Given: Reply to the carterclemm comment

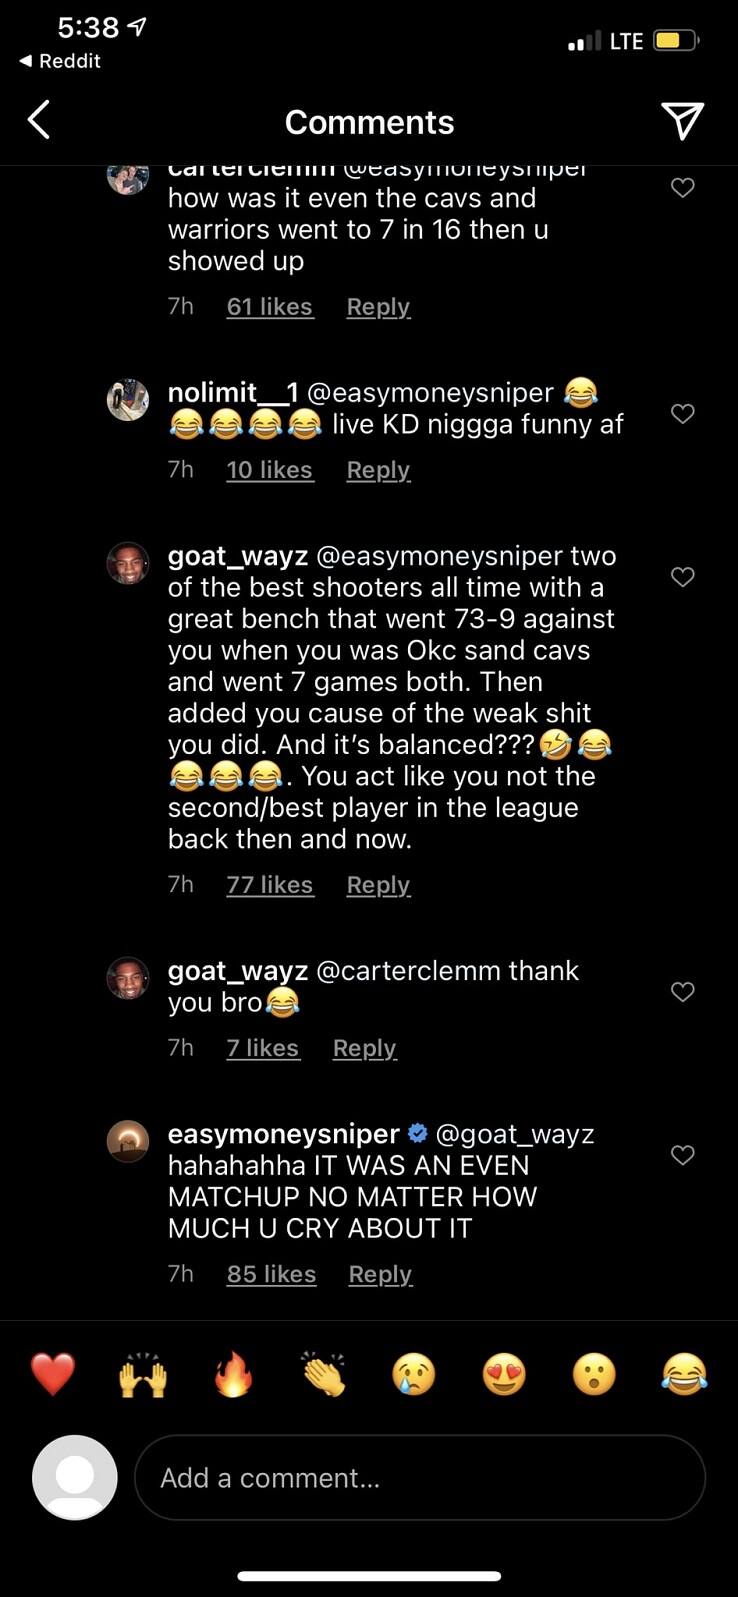Looking at the screenshot, I should pos(378,307).
